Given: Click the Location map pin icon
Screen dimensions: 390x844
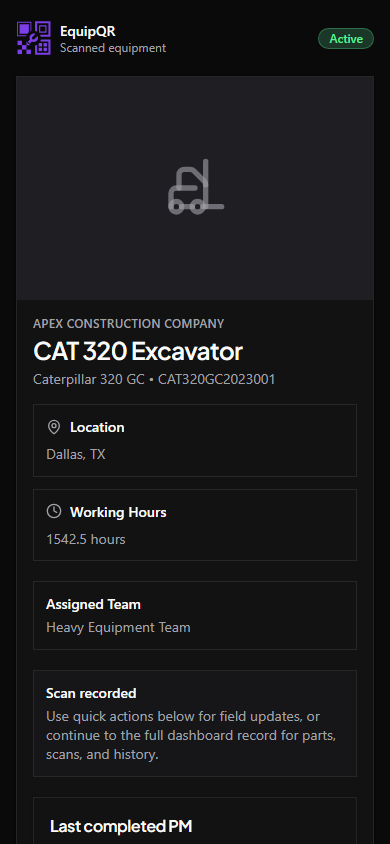Looking at the screenshot, I should pos(54,427).
